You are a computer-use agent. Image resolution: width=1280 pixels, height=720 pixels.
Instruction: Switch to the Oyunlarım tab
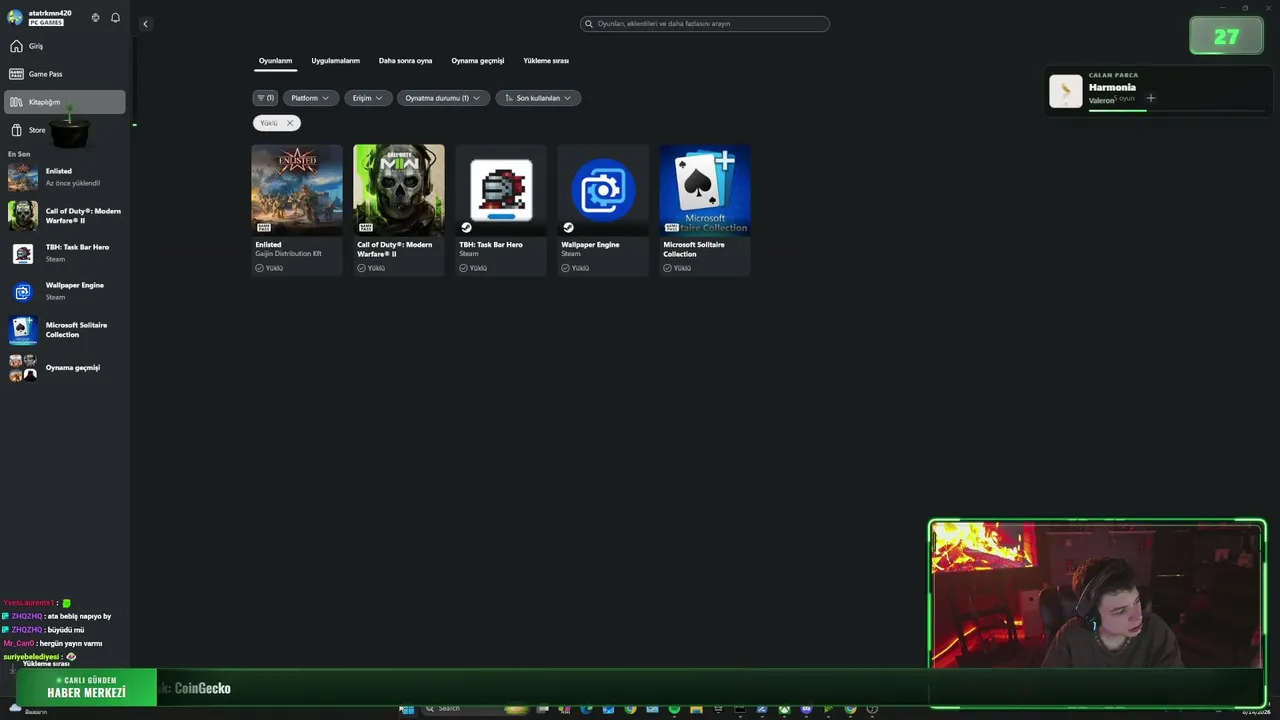[276, 61]
